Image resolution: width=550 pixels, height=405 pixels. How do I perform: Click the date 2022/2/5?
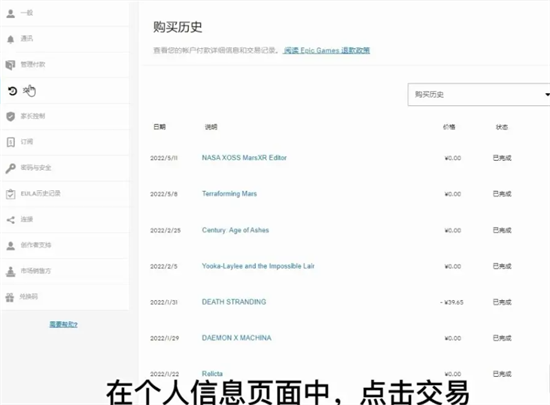tap(164, 266)
